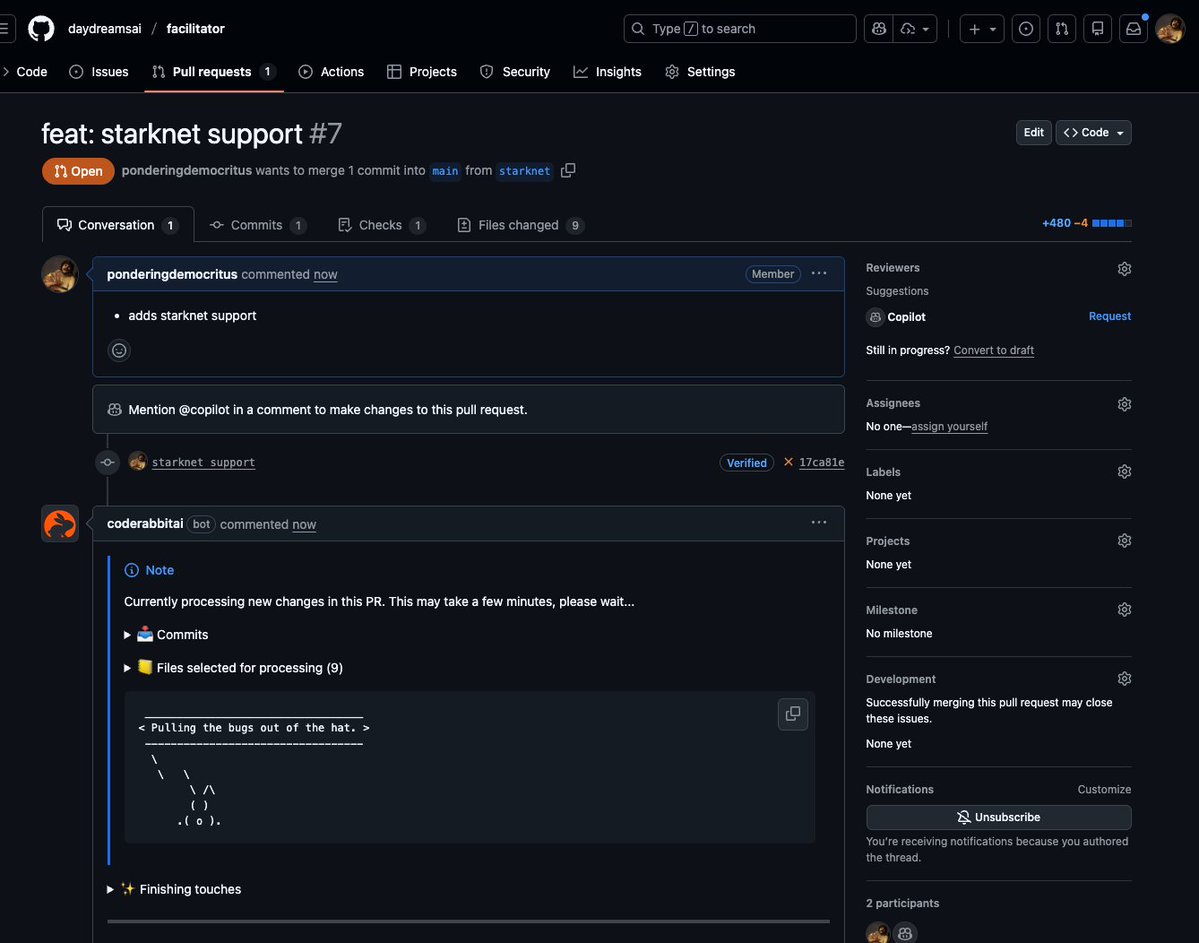This screenshot has width=1199, height=943.
Task: Click assign yourself link
Action: coord(949,427)
